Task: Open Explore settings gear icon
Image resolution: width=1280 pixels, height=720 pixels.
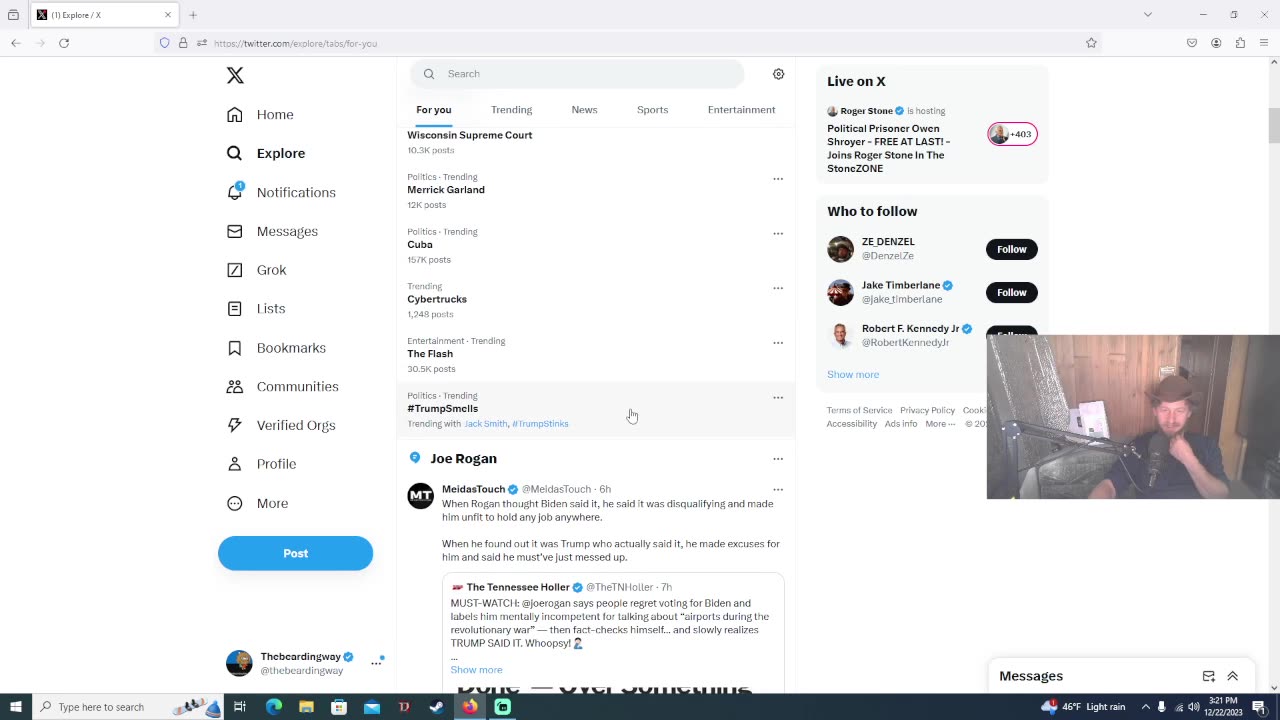Action: pyautogui.click(x=778, y=74)
